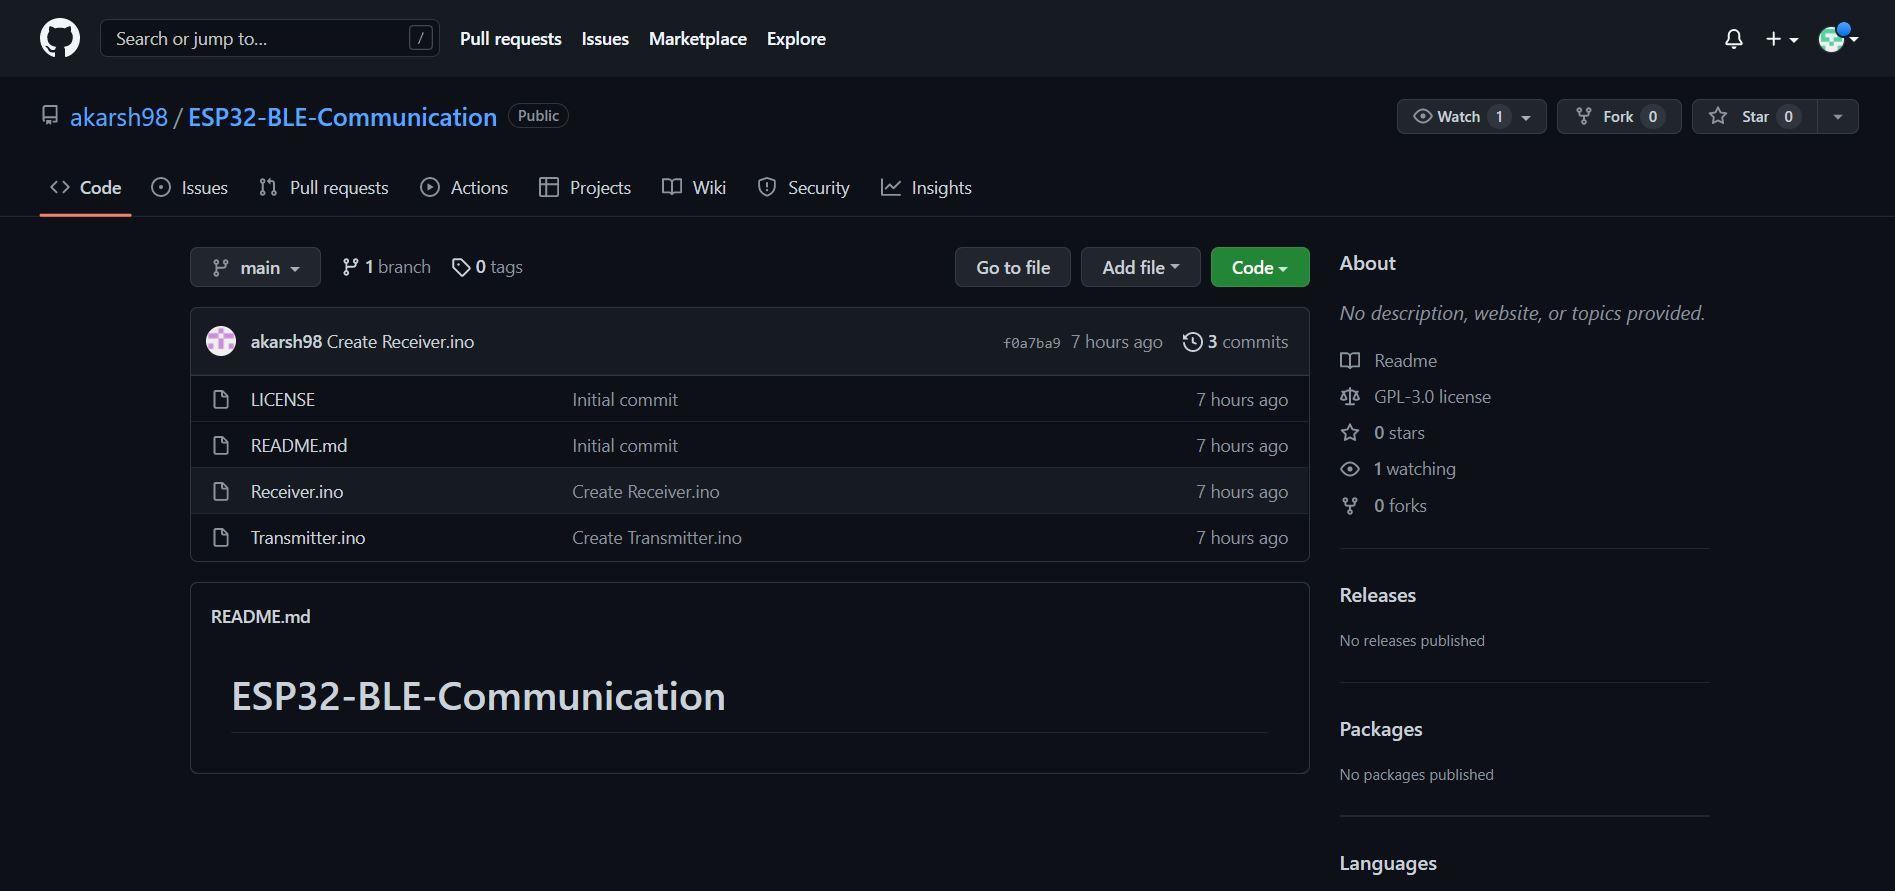The width and height of the screenshot is (1895, 891).
Task: Switch to the Issues tab
Action: [190, 188]
